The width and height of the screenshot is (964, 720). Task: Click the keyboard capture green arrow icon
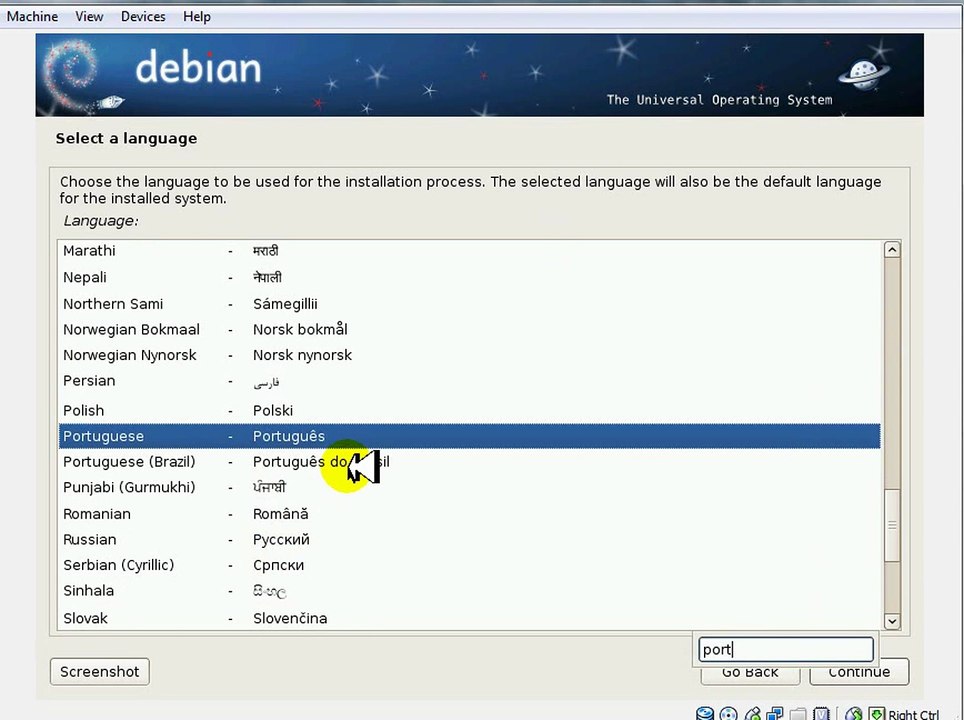[877, 713]
